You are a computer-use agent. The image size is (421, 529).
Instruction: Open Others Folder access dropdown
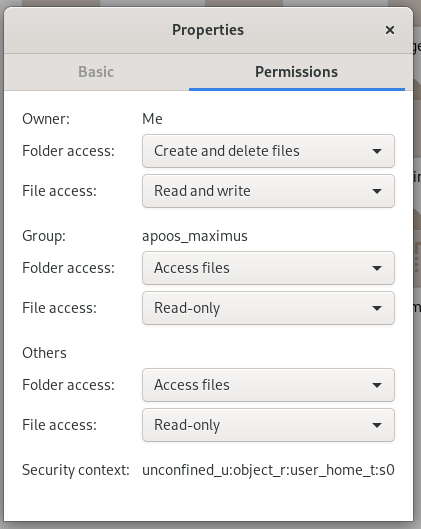[x=268, y=385]
